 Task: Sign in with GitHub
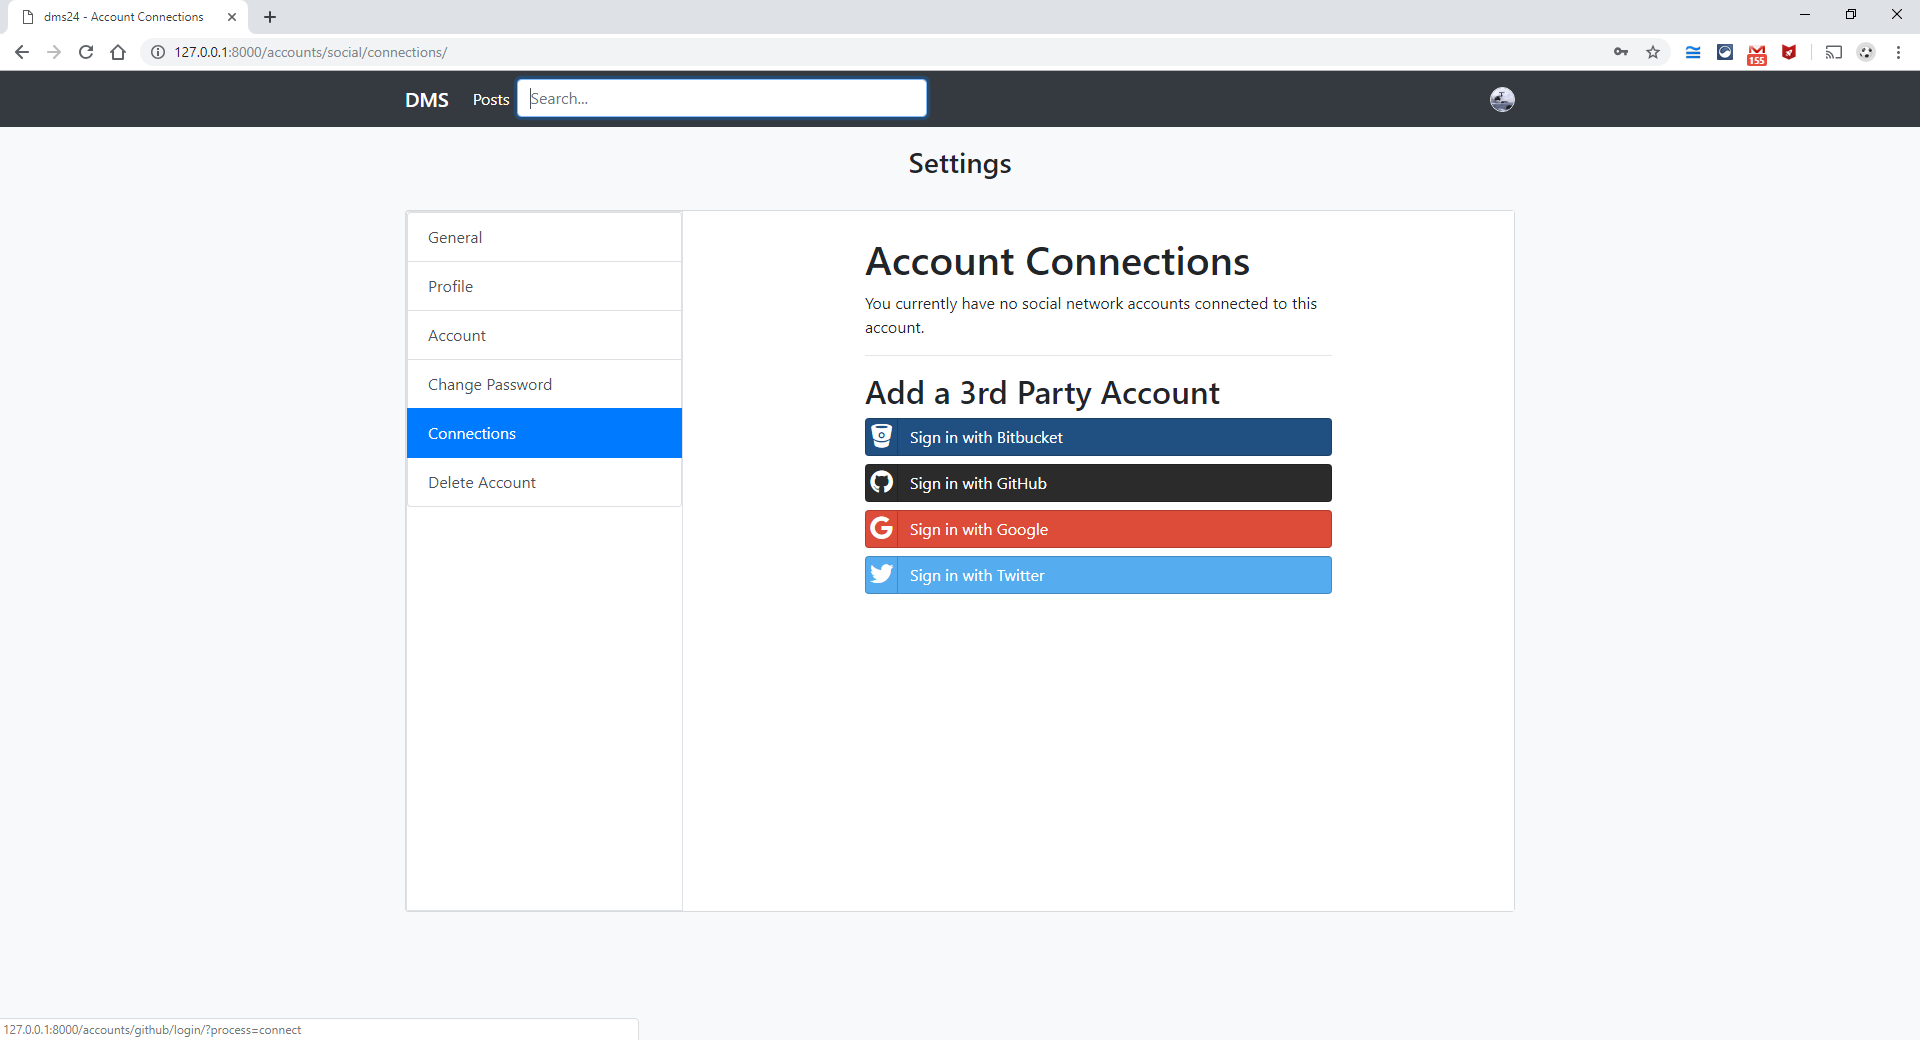coord(1098,483)
